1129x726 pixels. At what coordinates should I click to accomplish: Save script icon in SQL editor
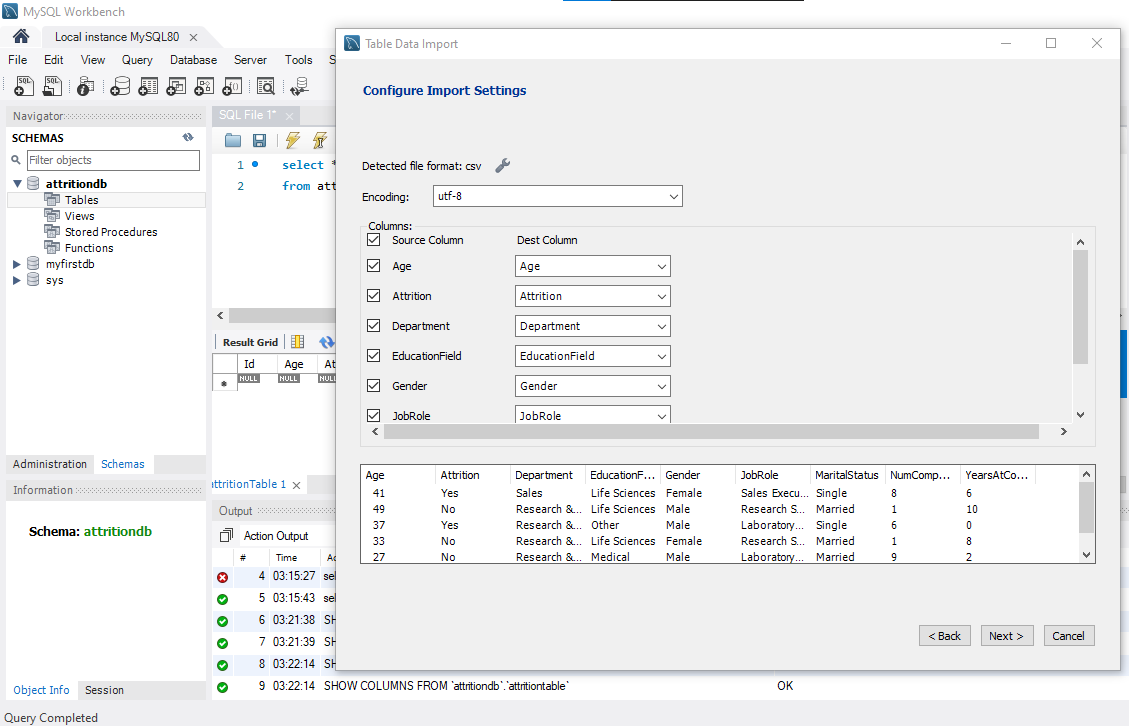[x=259, y=140]
